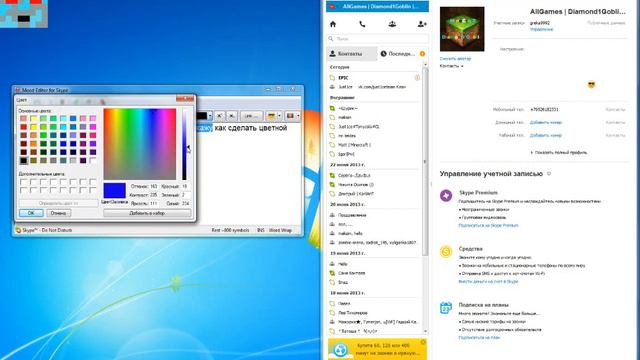Toggle Word Wrap in Mood Editor status bar
The image size is (640, 360).
280,230
